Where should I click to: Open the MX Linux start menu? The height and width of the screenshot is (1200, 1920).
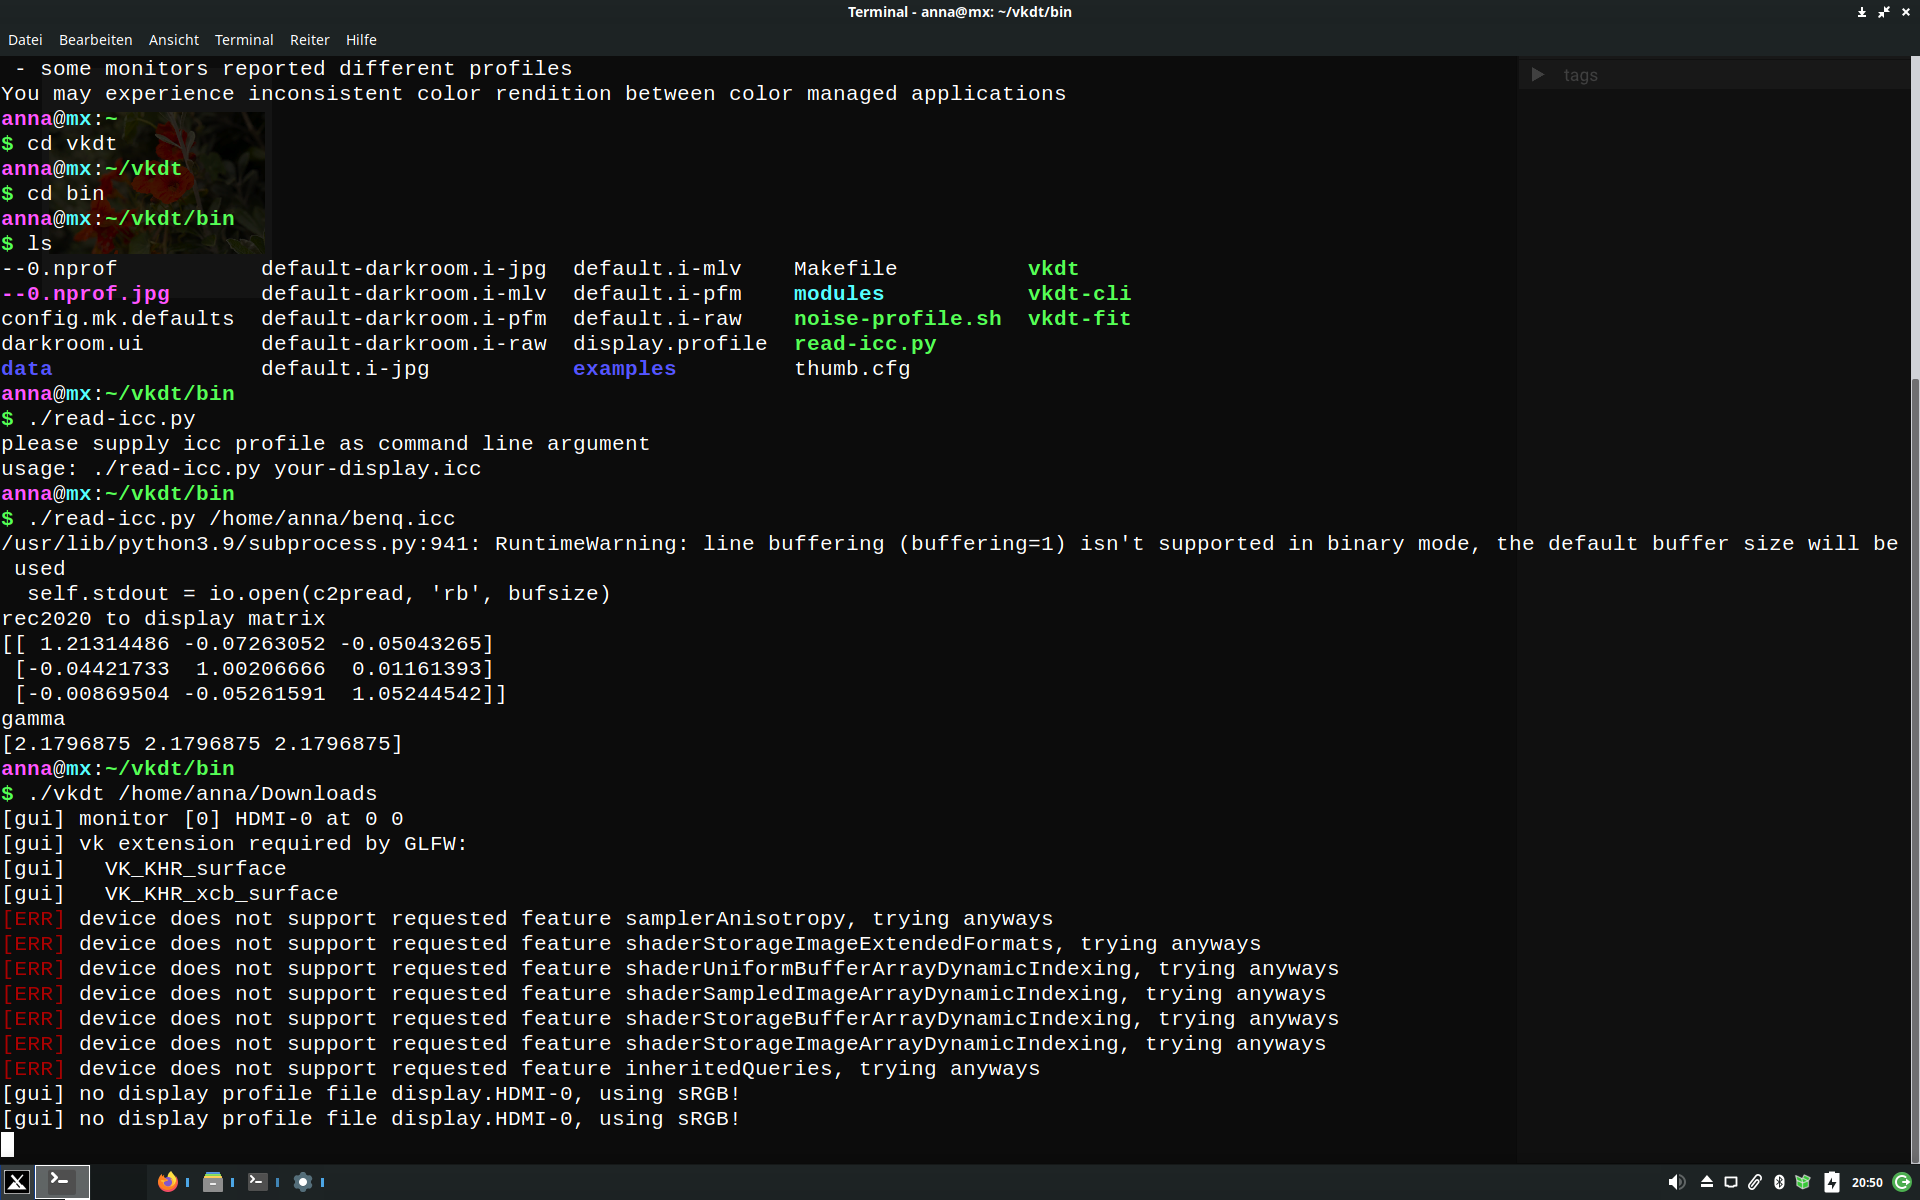point(17,1182)
